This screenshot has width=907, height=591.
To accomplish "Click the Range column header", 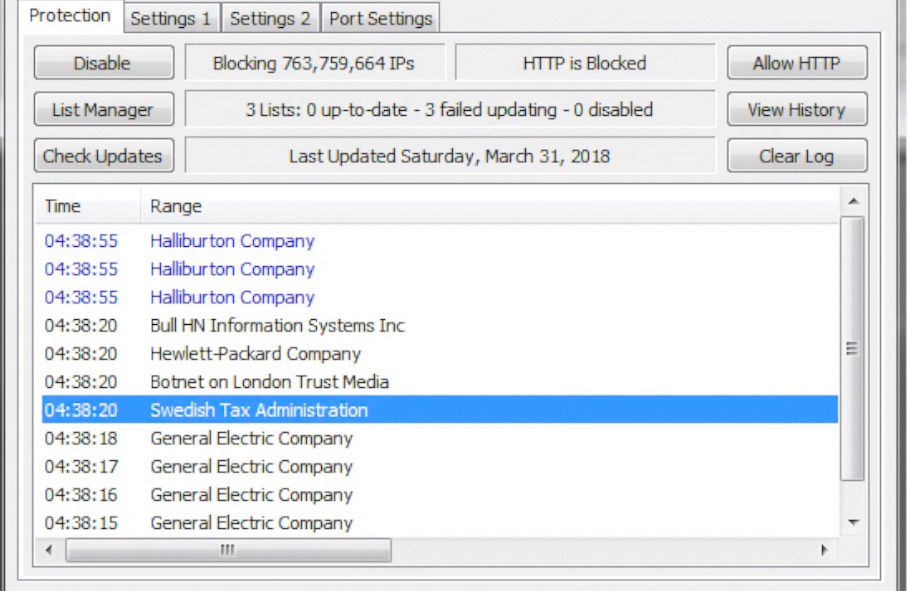I will (x=176, y=206).
